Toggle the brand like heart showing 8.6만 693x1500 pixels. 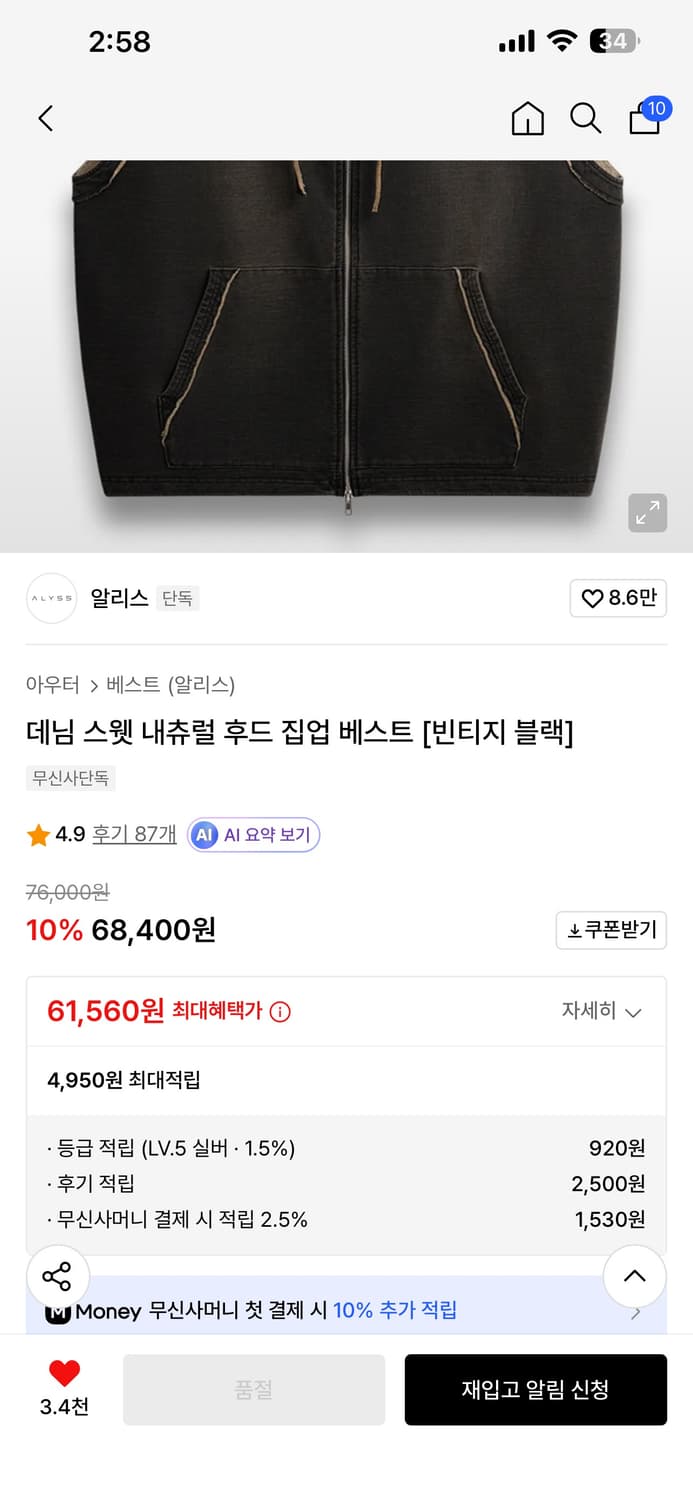pos(617,598)
